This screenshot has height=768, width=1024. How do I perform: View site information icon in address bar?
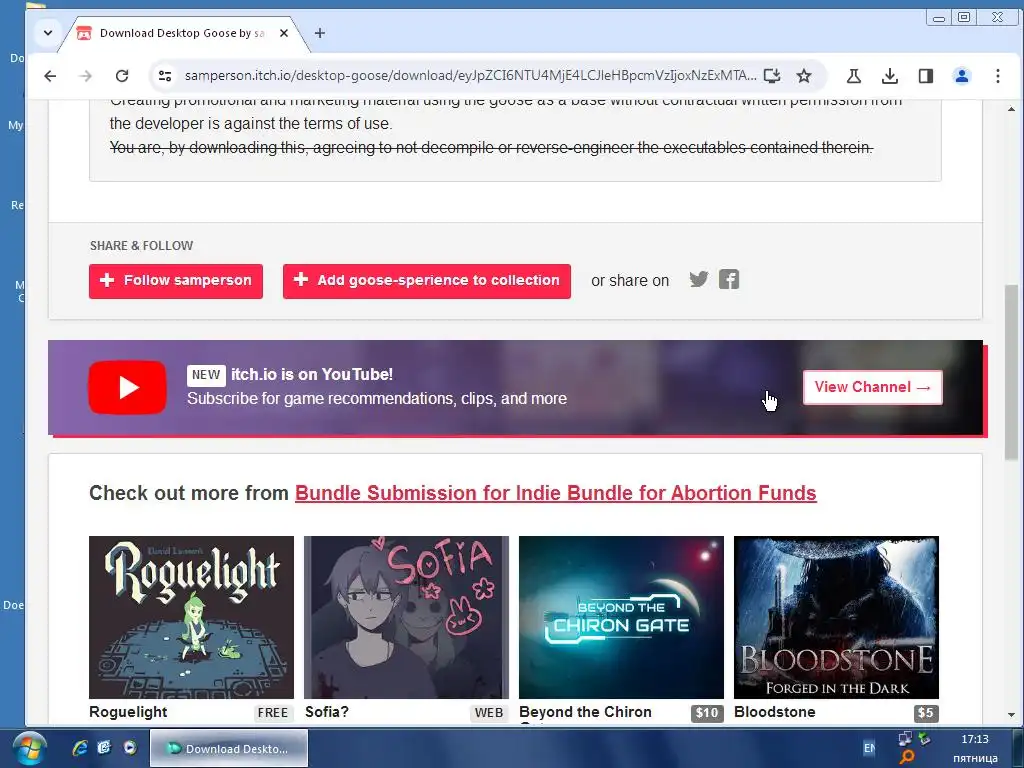click(x=165, y=76)
